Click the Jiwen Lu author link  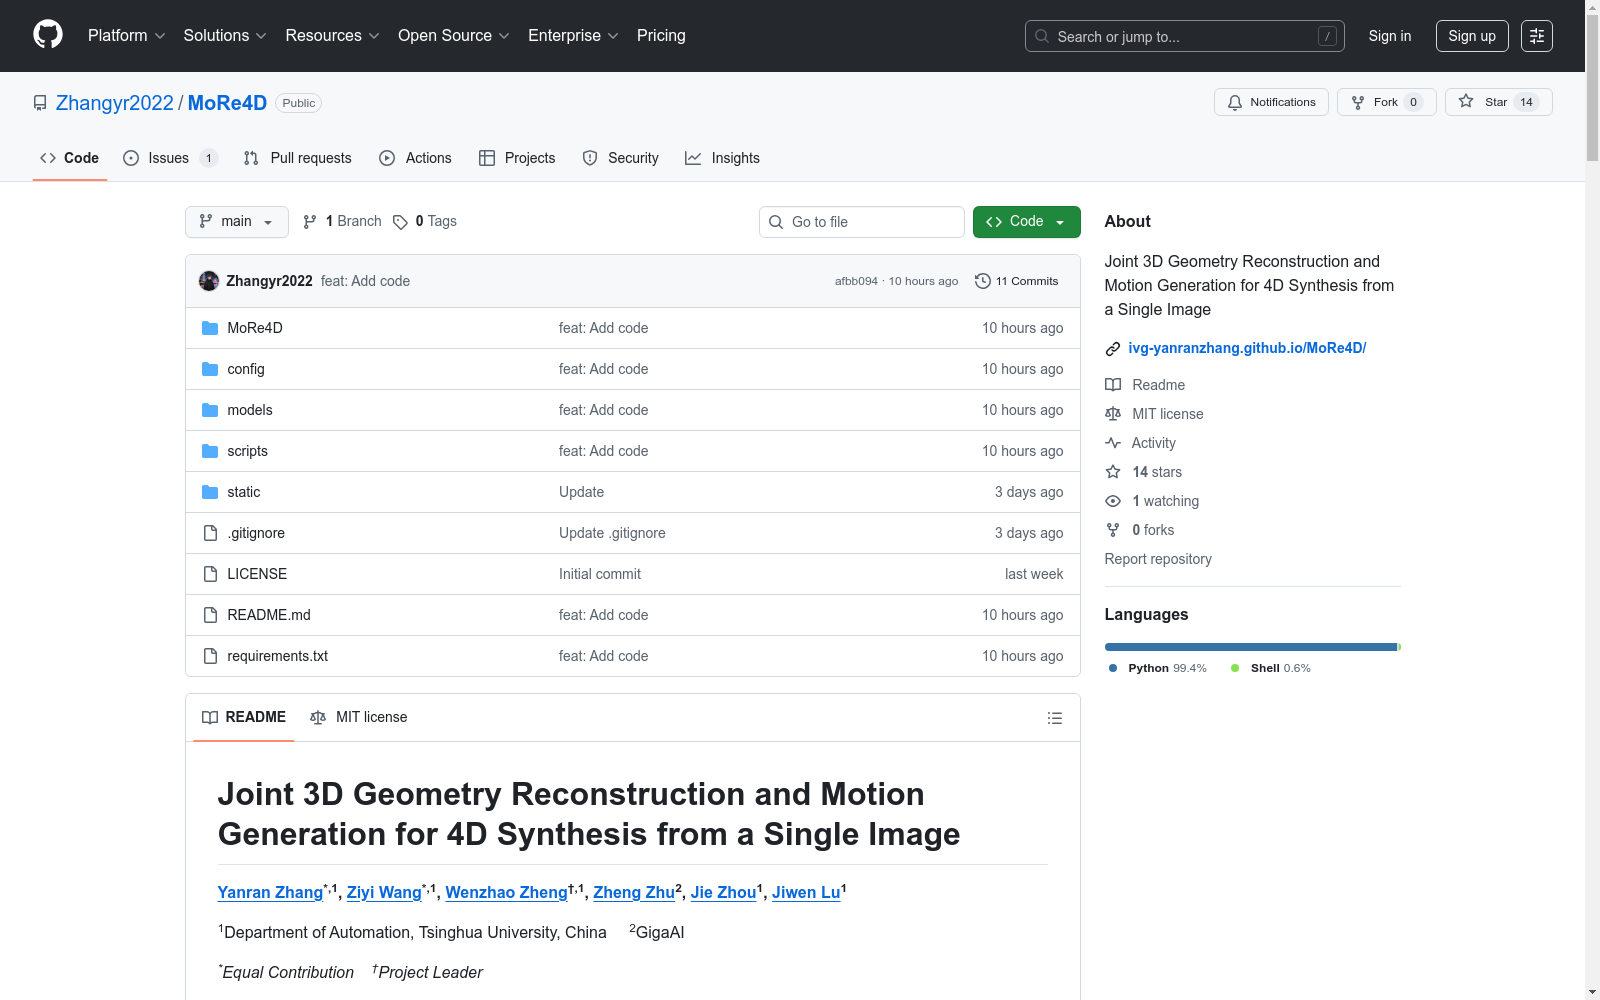pos(806,892)
